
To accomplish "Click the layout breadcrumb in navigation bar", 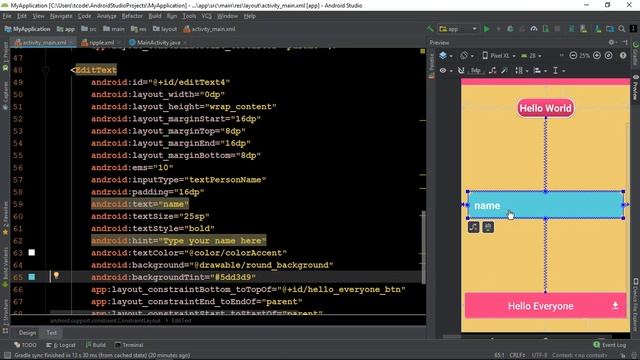I will point(165,29).
